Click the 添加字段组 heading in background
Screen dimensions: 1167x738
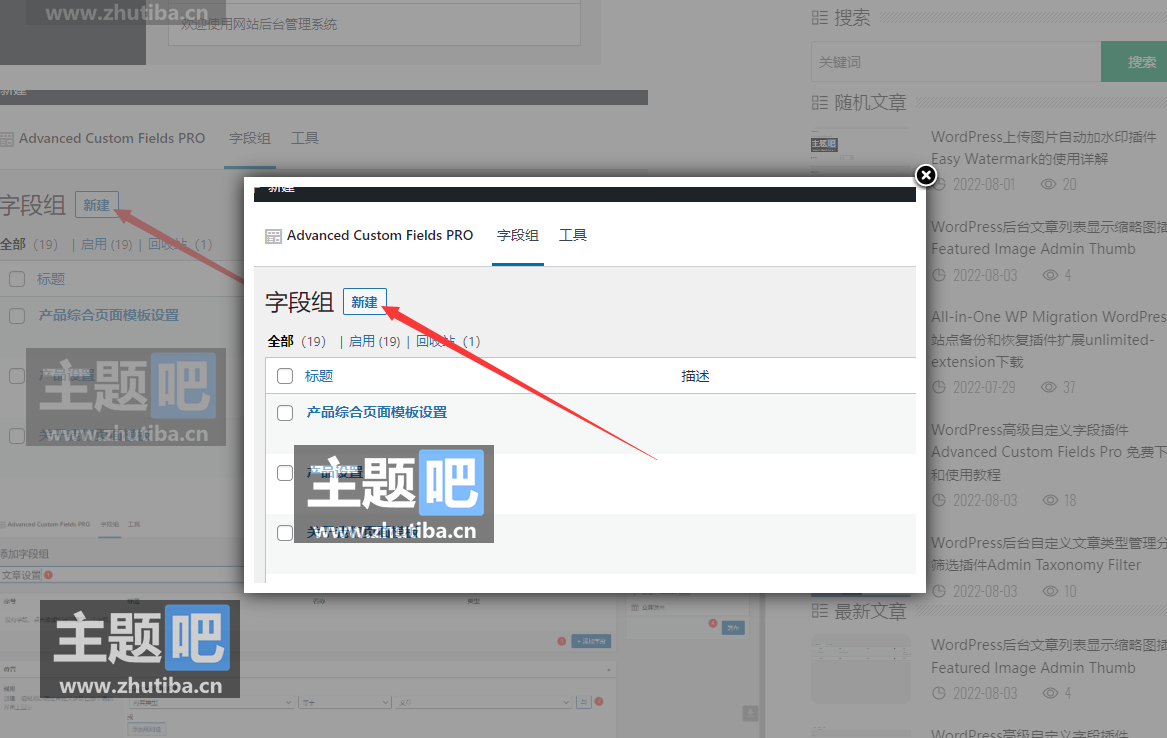pos(25,554)
